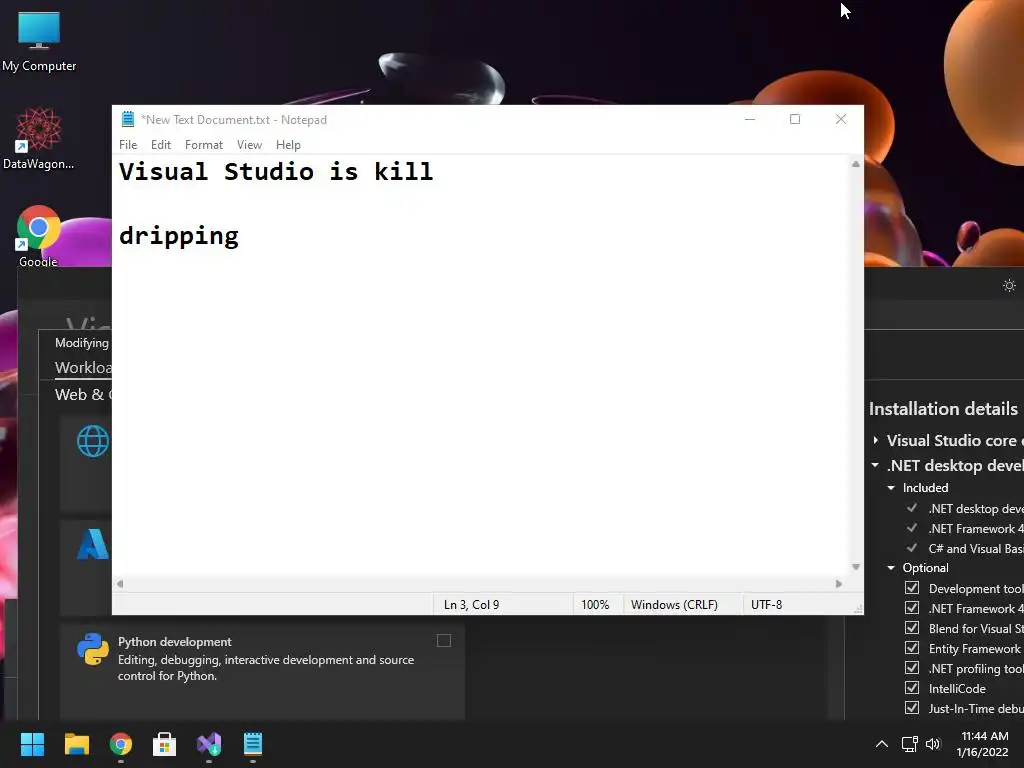Open the Windows Start menu
The width and height of the screenshot is (1024, 768).
[32, 744]
